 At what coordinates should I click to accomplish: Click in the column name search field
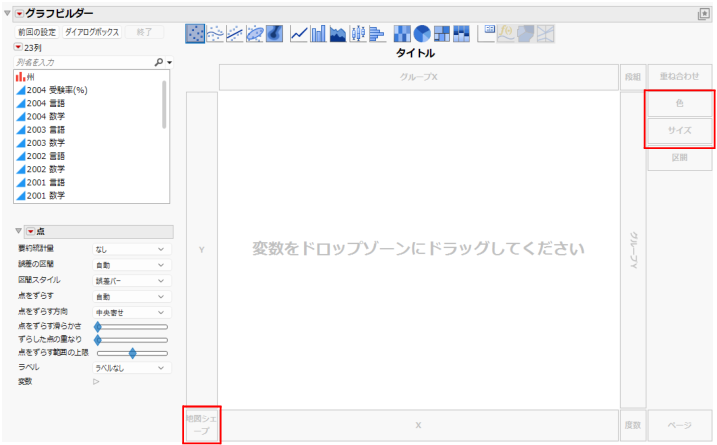point(85,62)
